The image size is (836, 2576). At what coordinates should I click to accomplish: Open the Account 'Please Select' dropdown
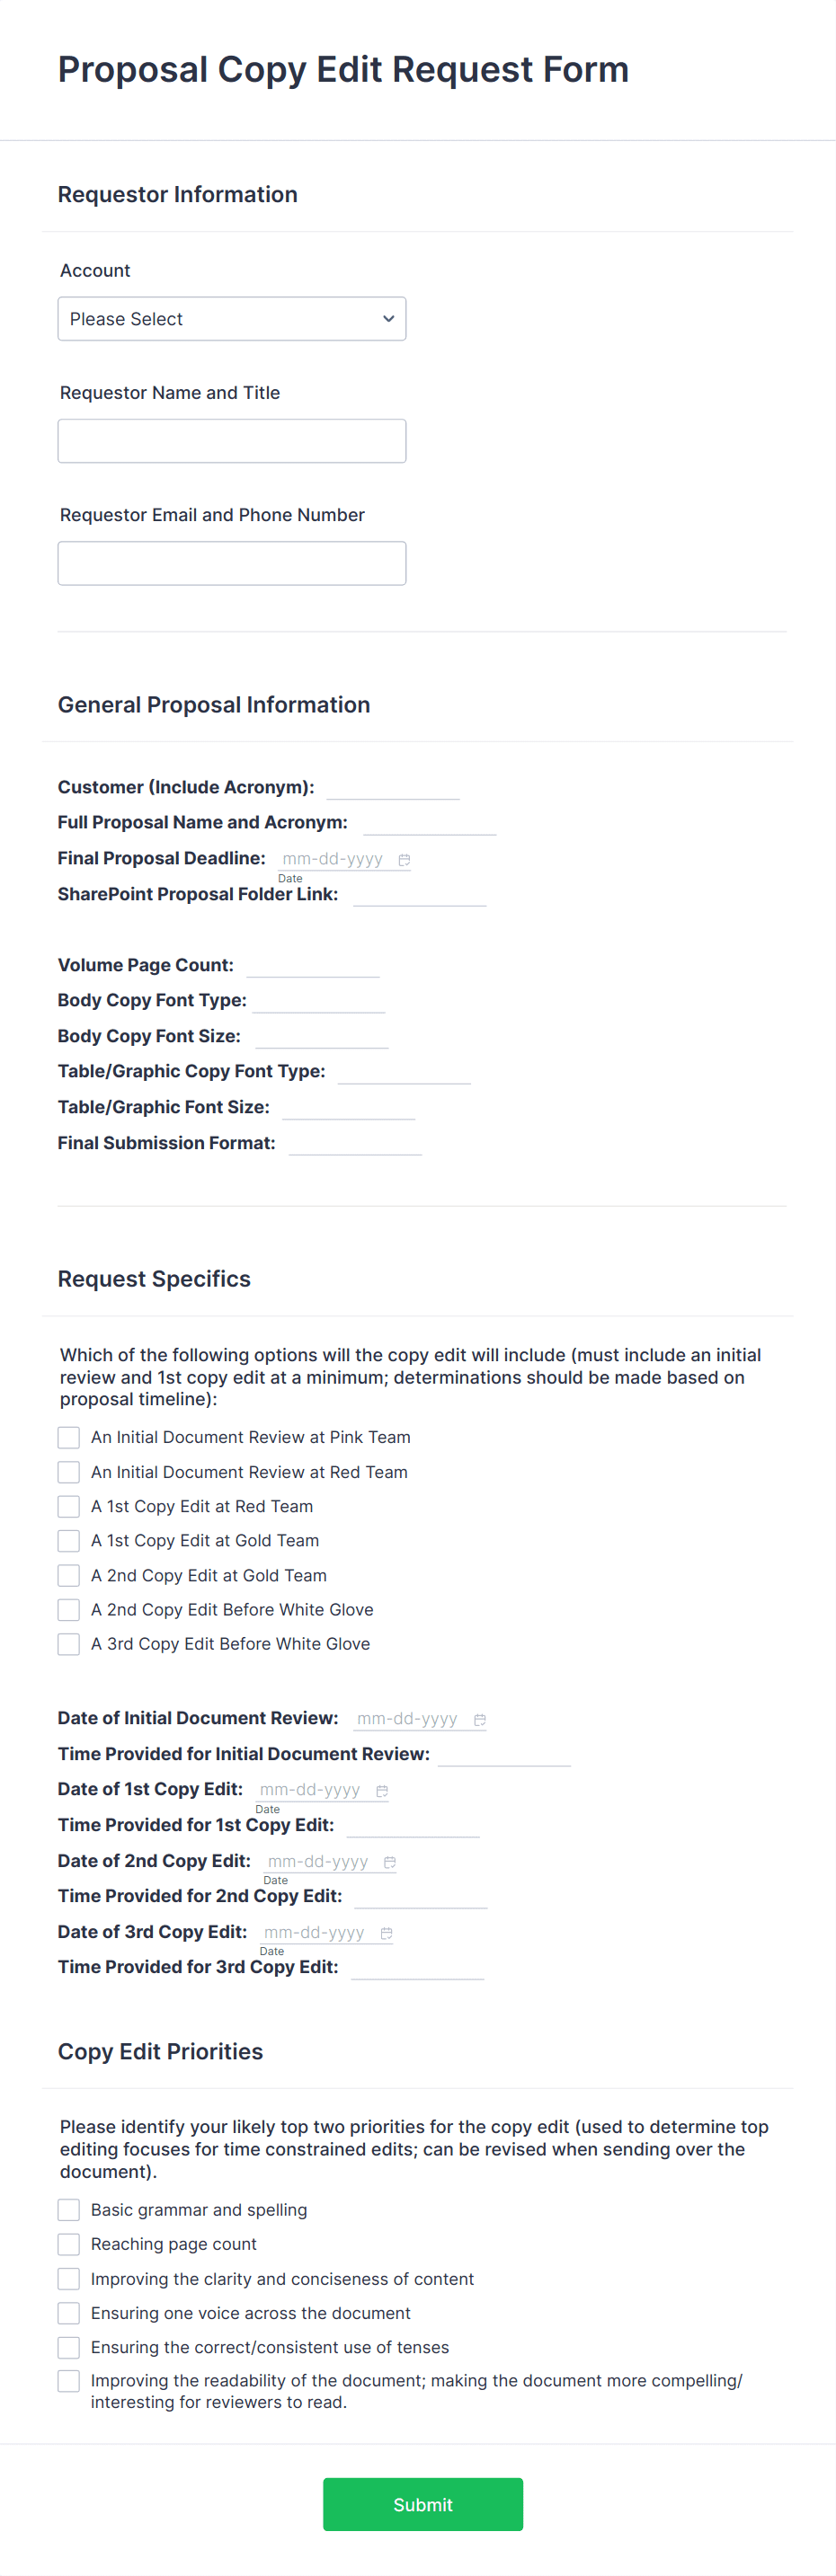[x=231, y=318]
